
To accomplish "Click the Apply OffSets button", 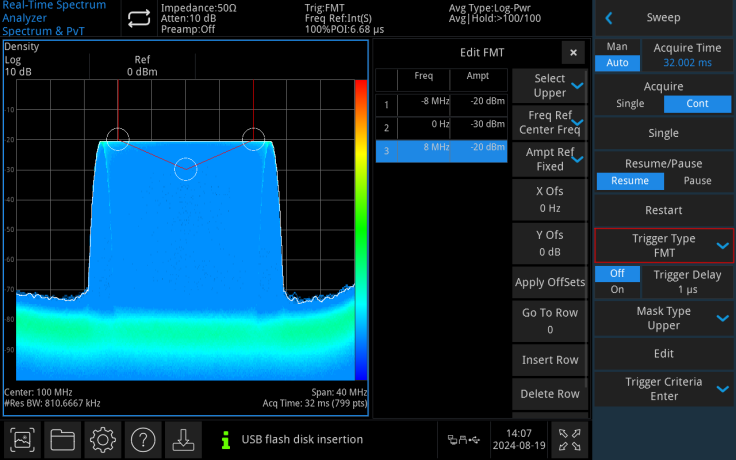I will click(x=549, y=282).
